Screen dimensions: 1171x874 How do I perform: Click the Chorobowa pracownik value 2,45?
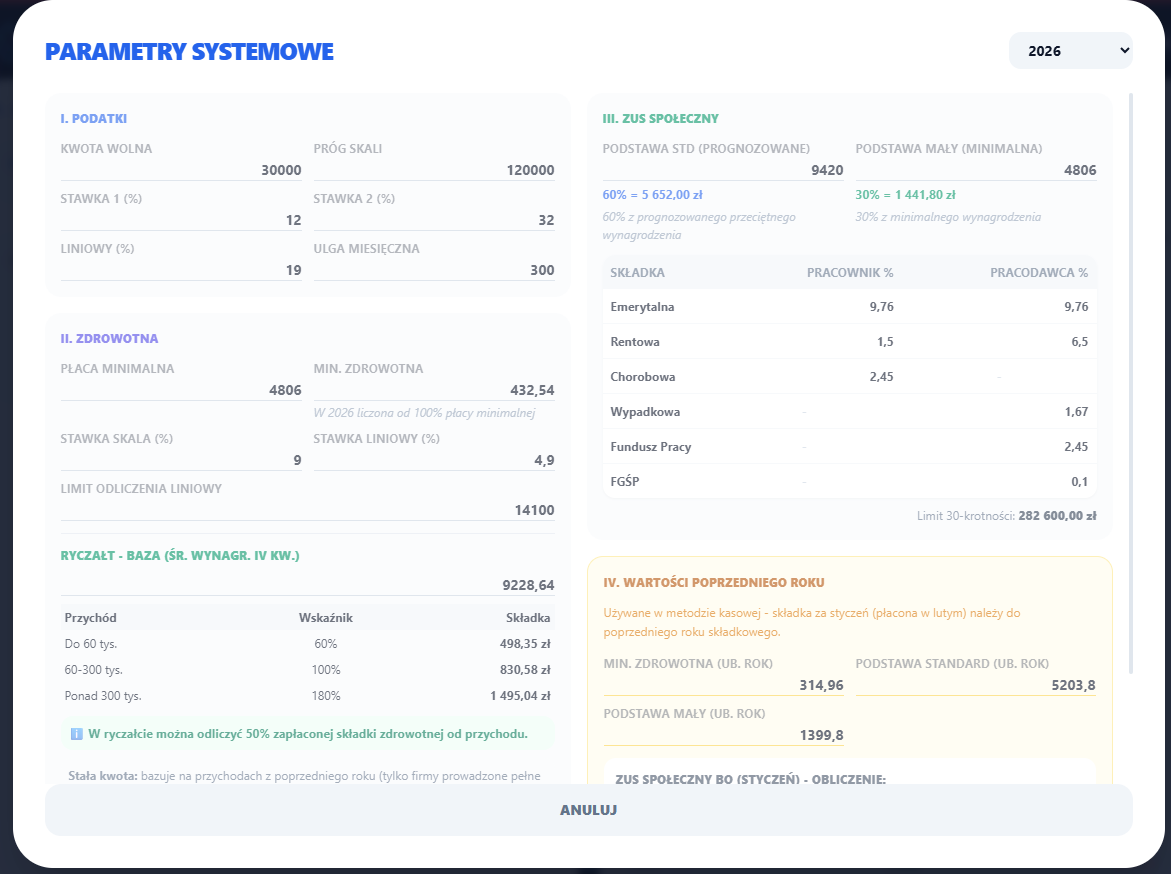point(881,376)
